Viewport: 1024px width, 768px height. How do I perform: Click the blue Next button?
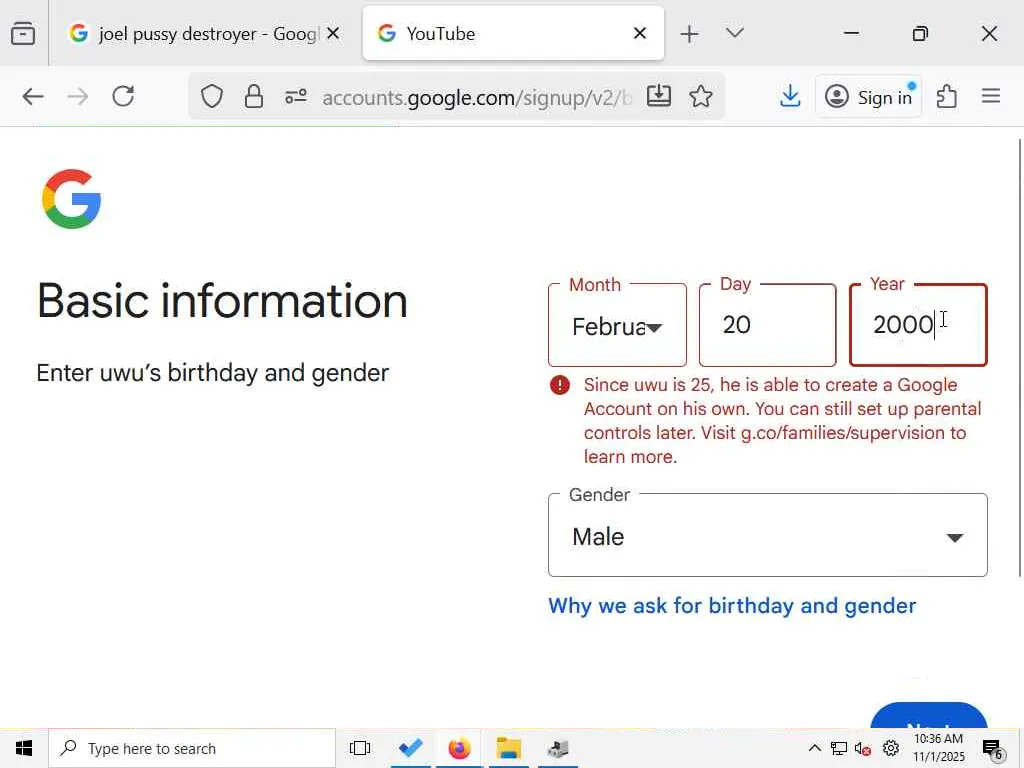(x=929, y=716)
